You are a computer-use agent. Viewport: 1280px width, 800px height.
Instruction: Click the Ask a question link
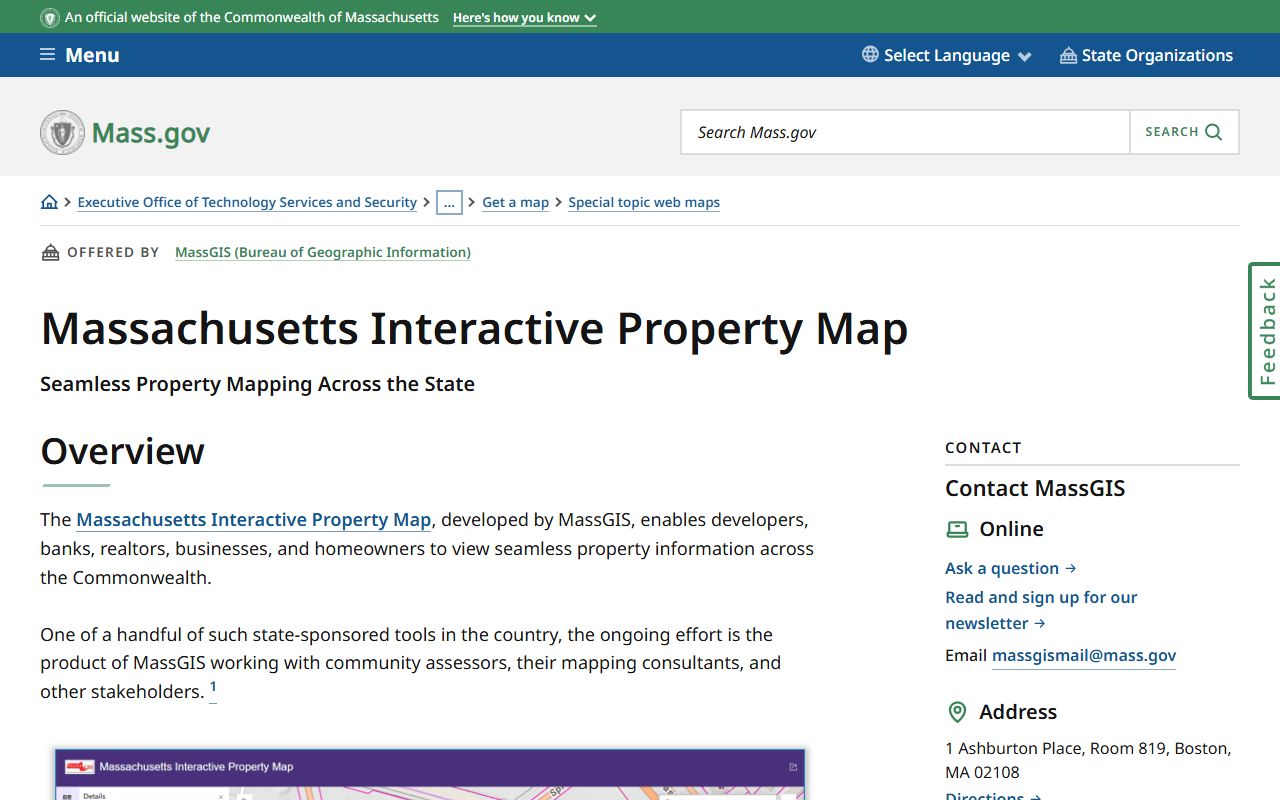(1010, 568)
